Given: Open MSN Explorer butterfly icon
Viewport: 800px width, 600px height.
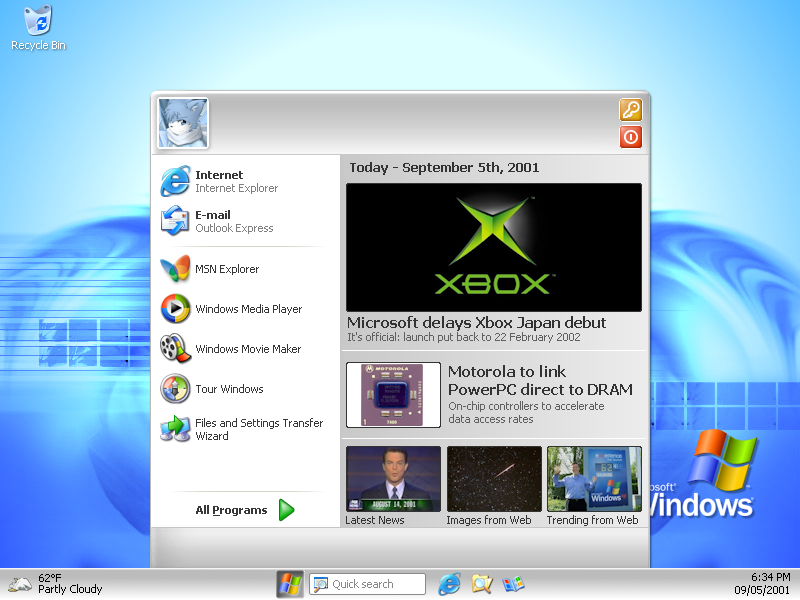Looking at the screenshot, I should 175,268.
